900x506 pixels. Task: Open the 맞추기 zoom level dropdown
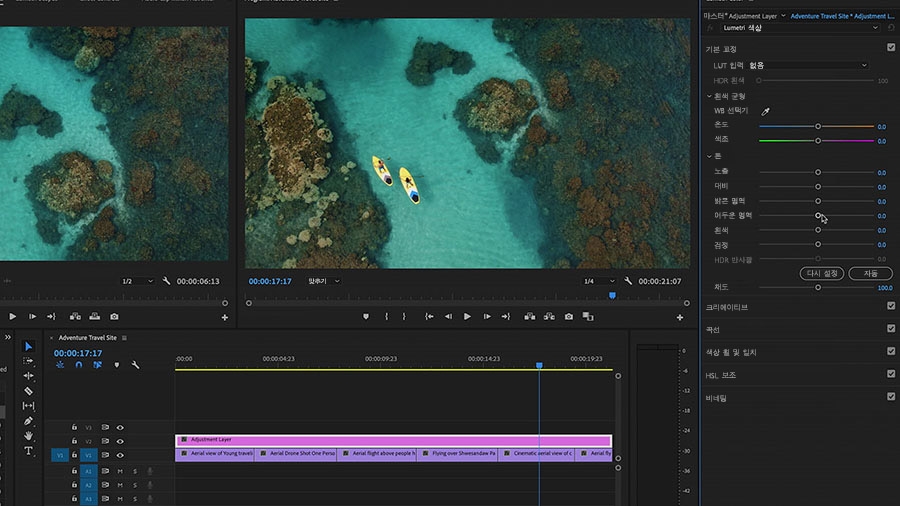click(x=324, y=282)
